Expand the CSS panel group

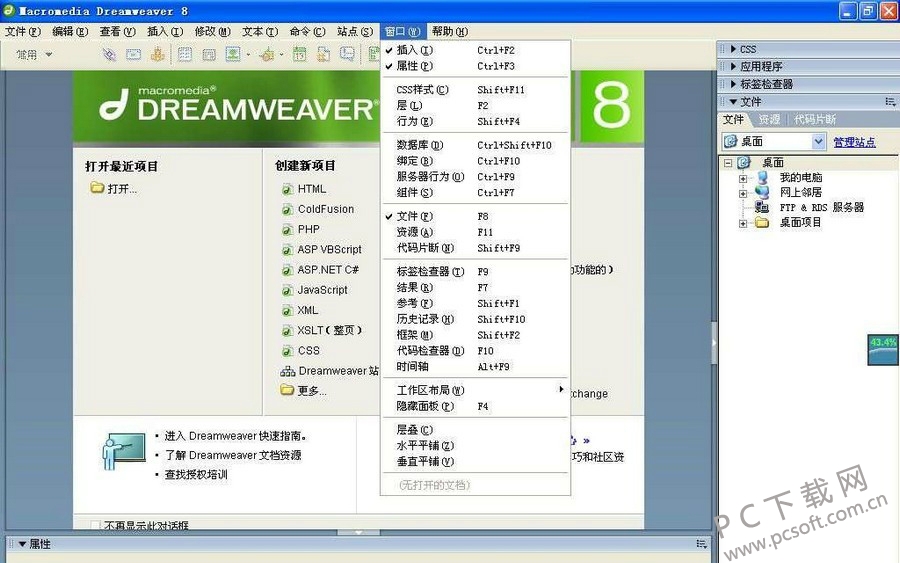733,49
